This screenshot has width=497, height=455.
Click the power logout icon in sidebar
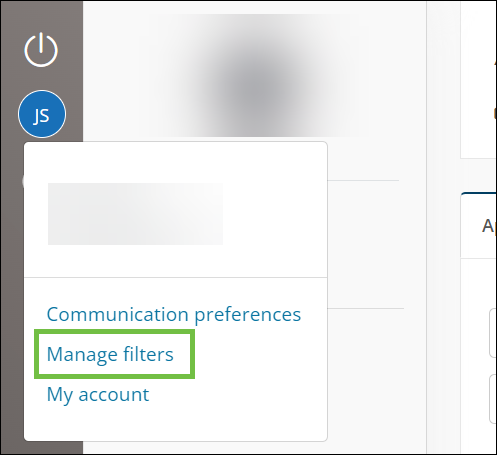[x=41, y=50]
